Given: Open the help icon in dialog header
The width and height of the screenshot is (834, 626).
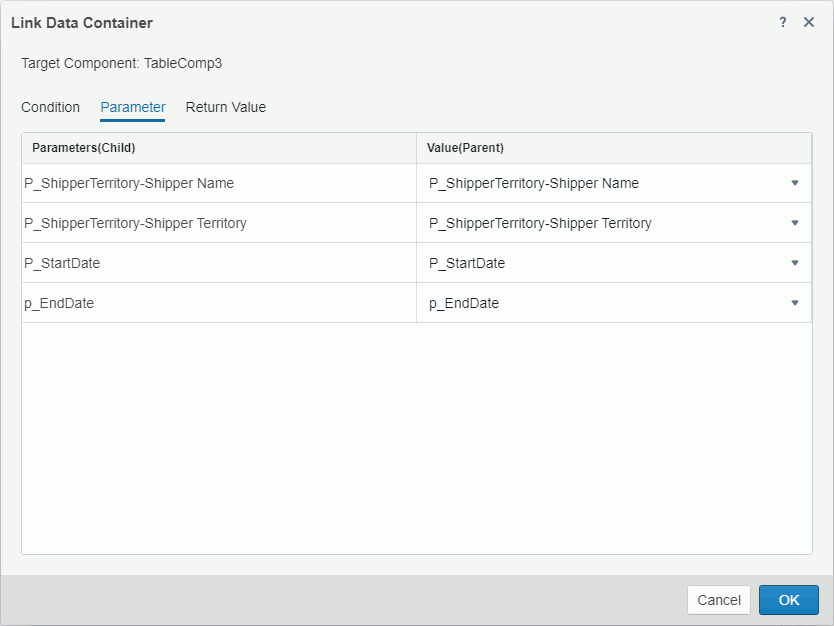Looking at the screenshot, I should [782, 22].
